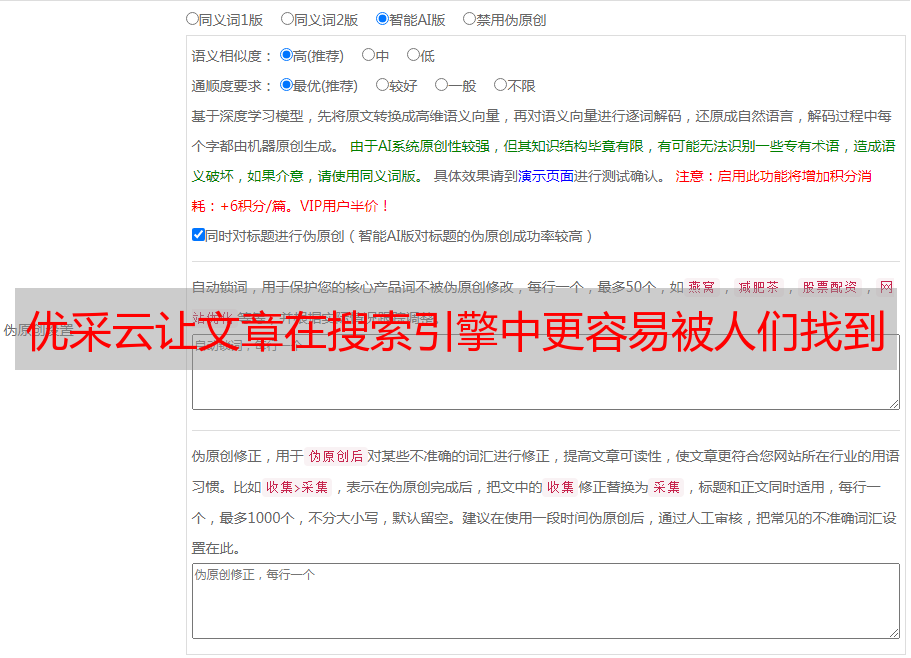Choose 不限 for 通顺度要求
Image resolution: width=911 pixels, height=658 pixels.
[x=500, y=85]
